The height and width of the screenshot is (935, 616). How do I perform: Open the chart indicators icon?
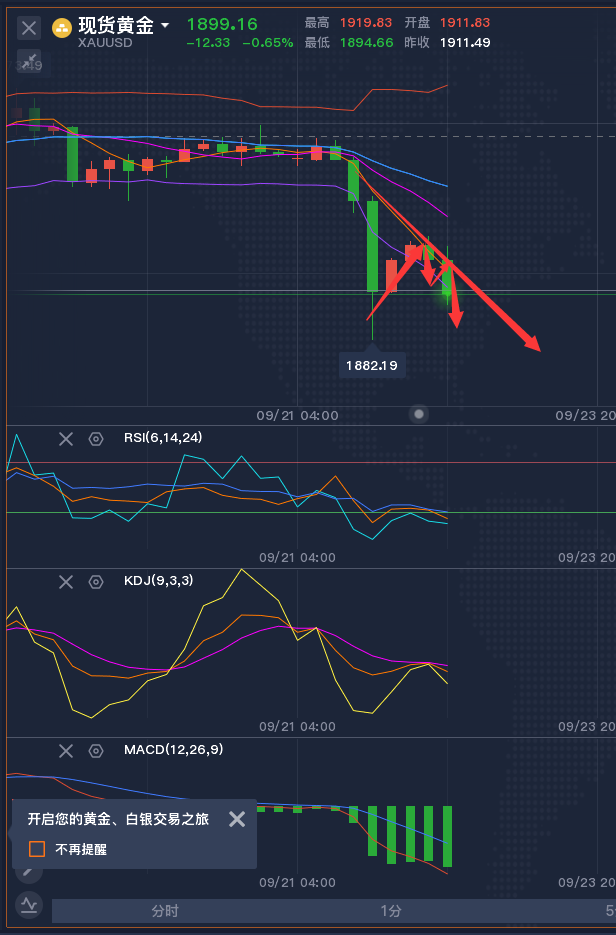pyautogui.click(x=28, y=906)
